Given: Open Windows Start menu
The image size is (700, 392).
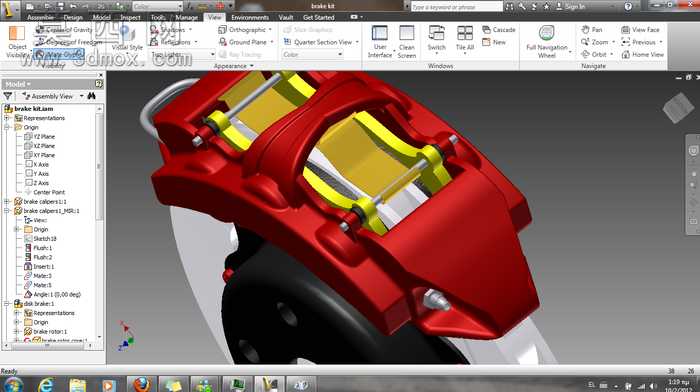Looking at the screenshot, I should [12, 384].
